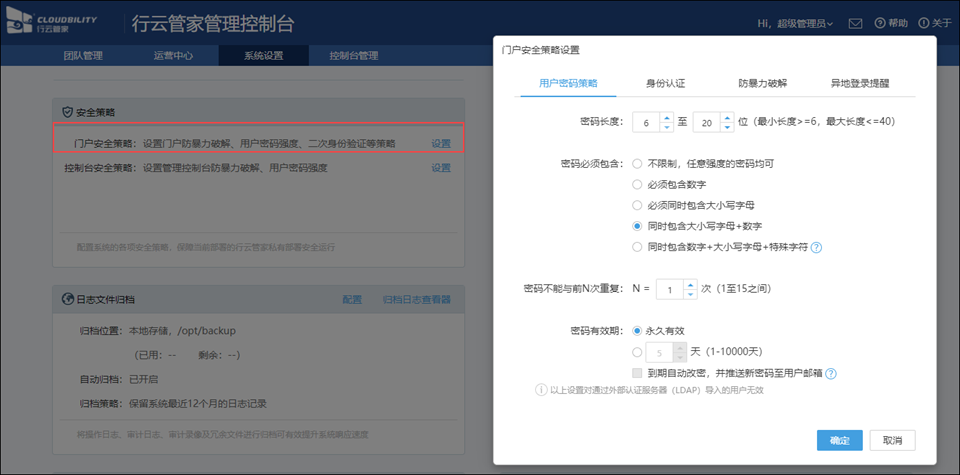
Task: Click the shield icon beside 安全策略
Action: point(67,112)
